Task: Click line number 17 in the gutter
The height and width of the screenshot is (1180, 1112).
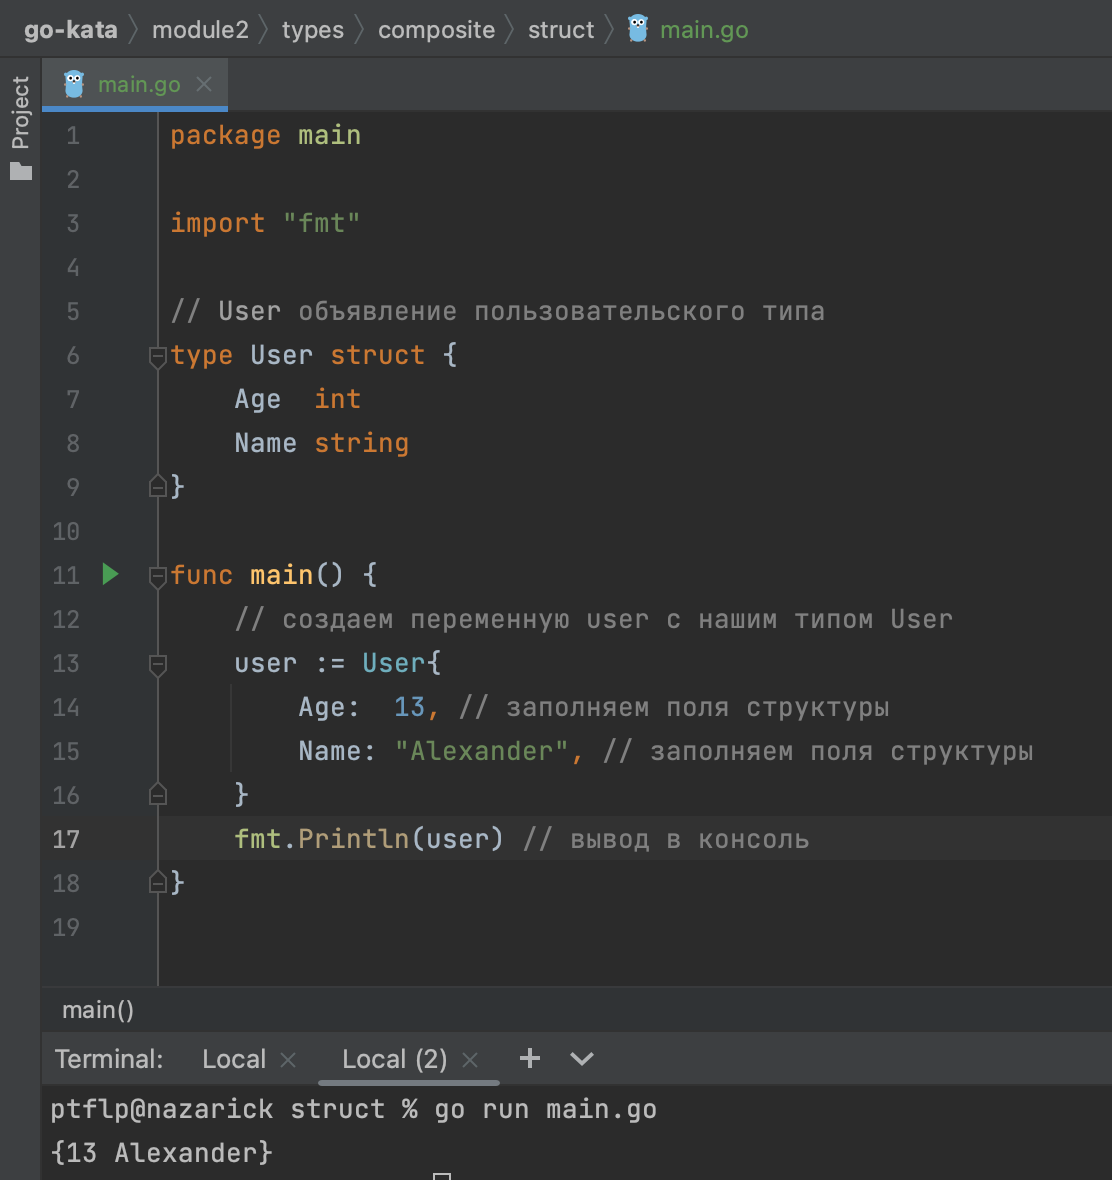Action: (66, 839)
